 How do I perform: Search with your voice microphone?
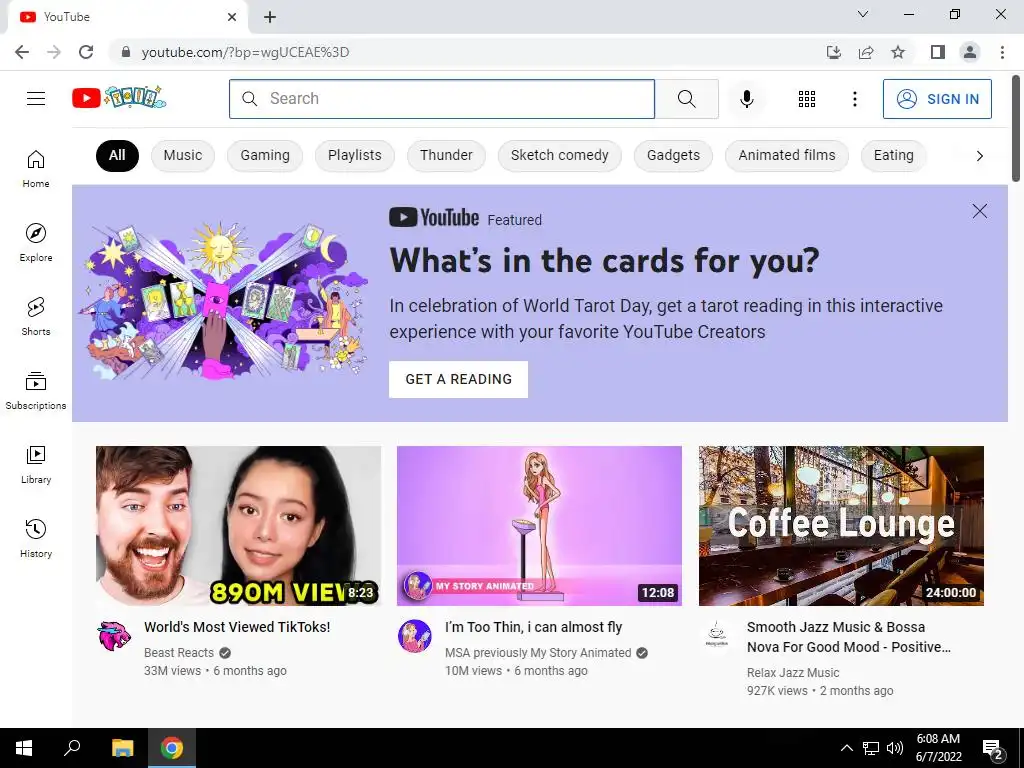point(746,99)
